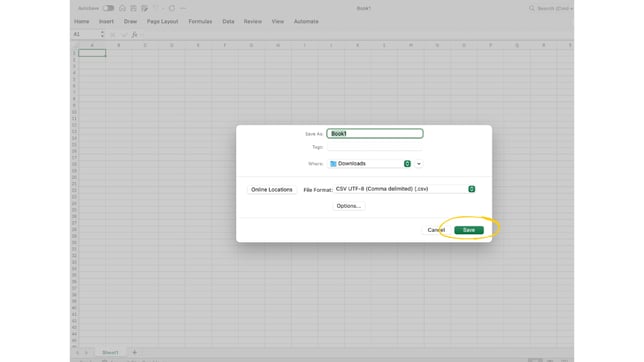The width and height of the screenshot is (644, 362).
Task: Click the formula bar confirm checkmark icon
Action: (x=124, y=35)
